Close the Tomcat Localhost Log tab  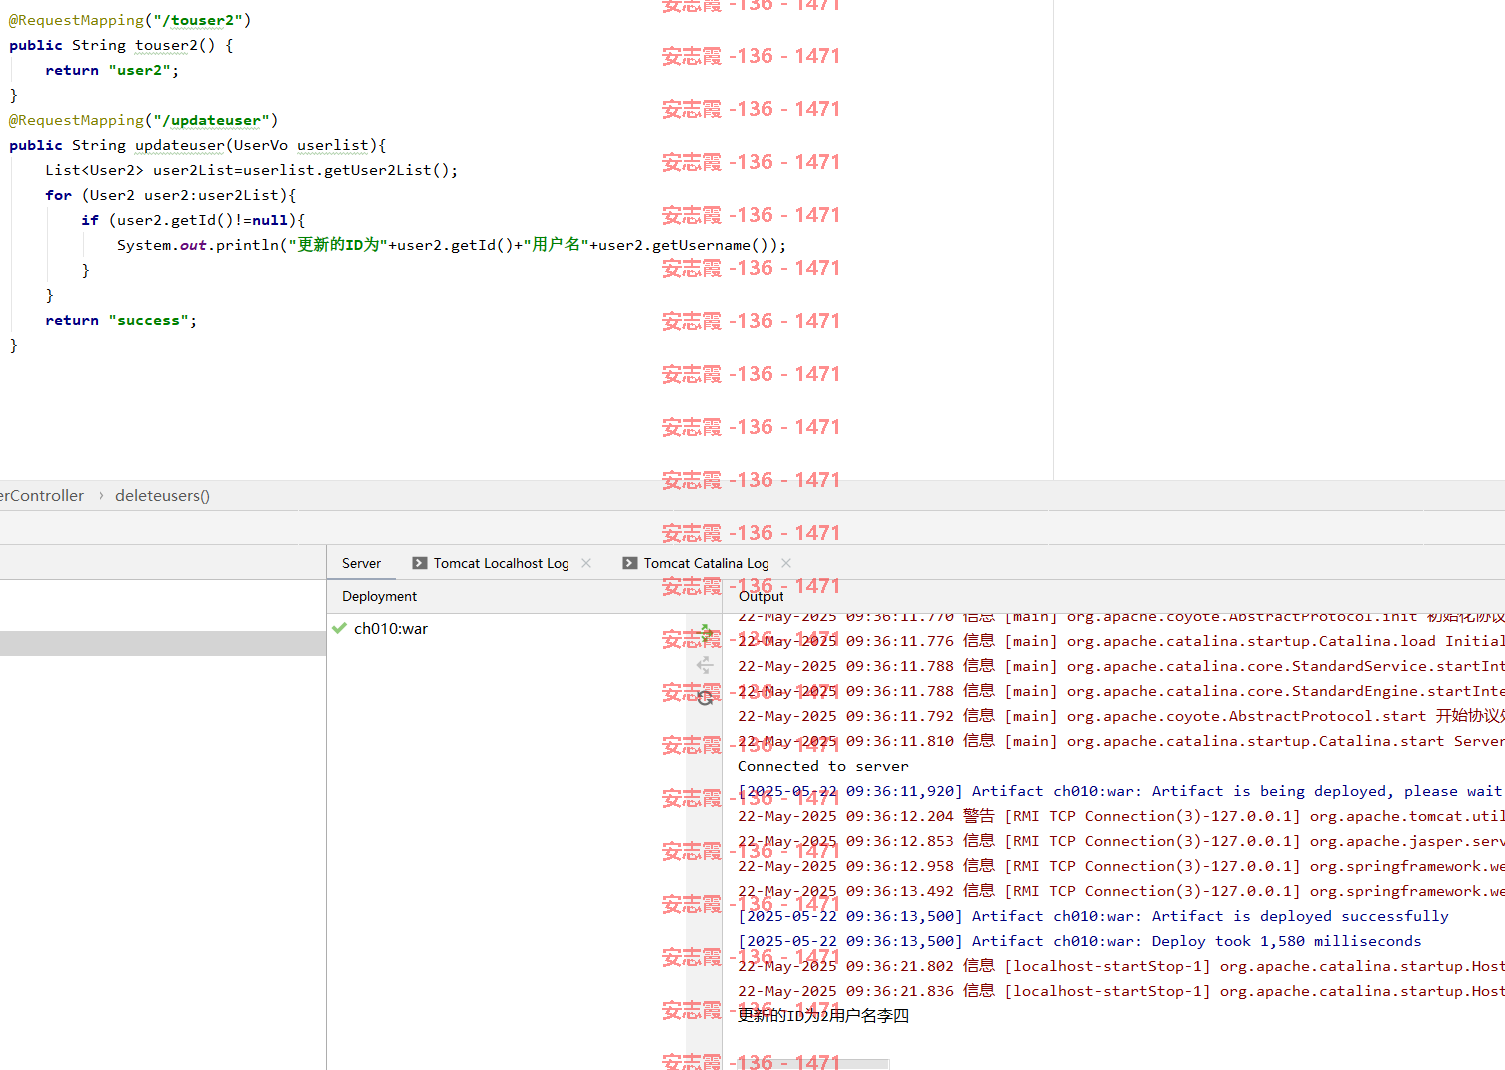pyautogui.click(x=586, y=563)
